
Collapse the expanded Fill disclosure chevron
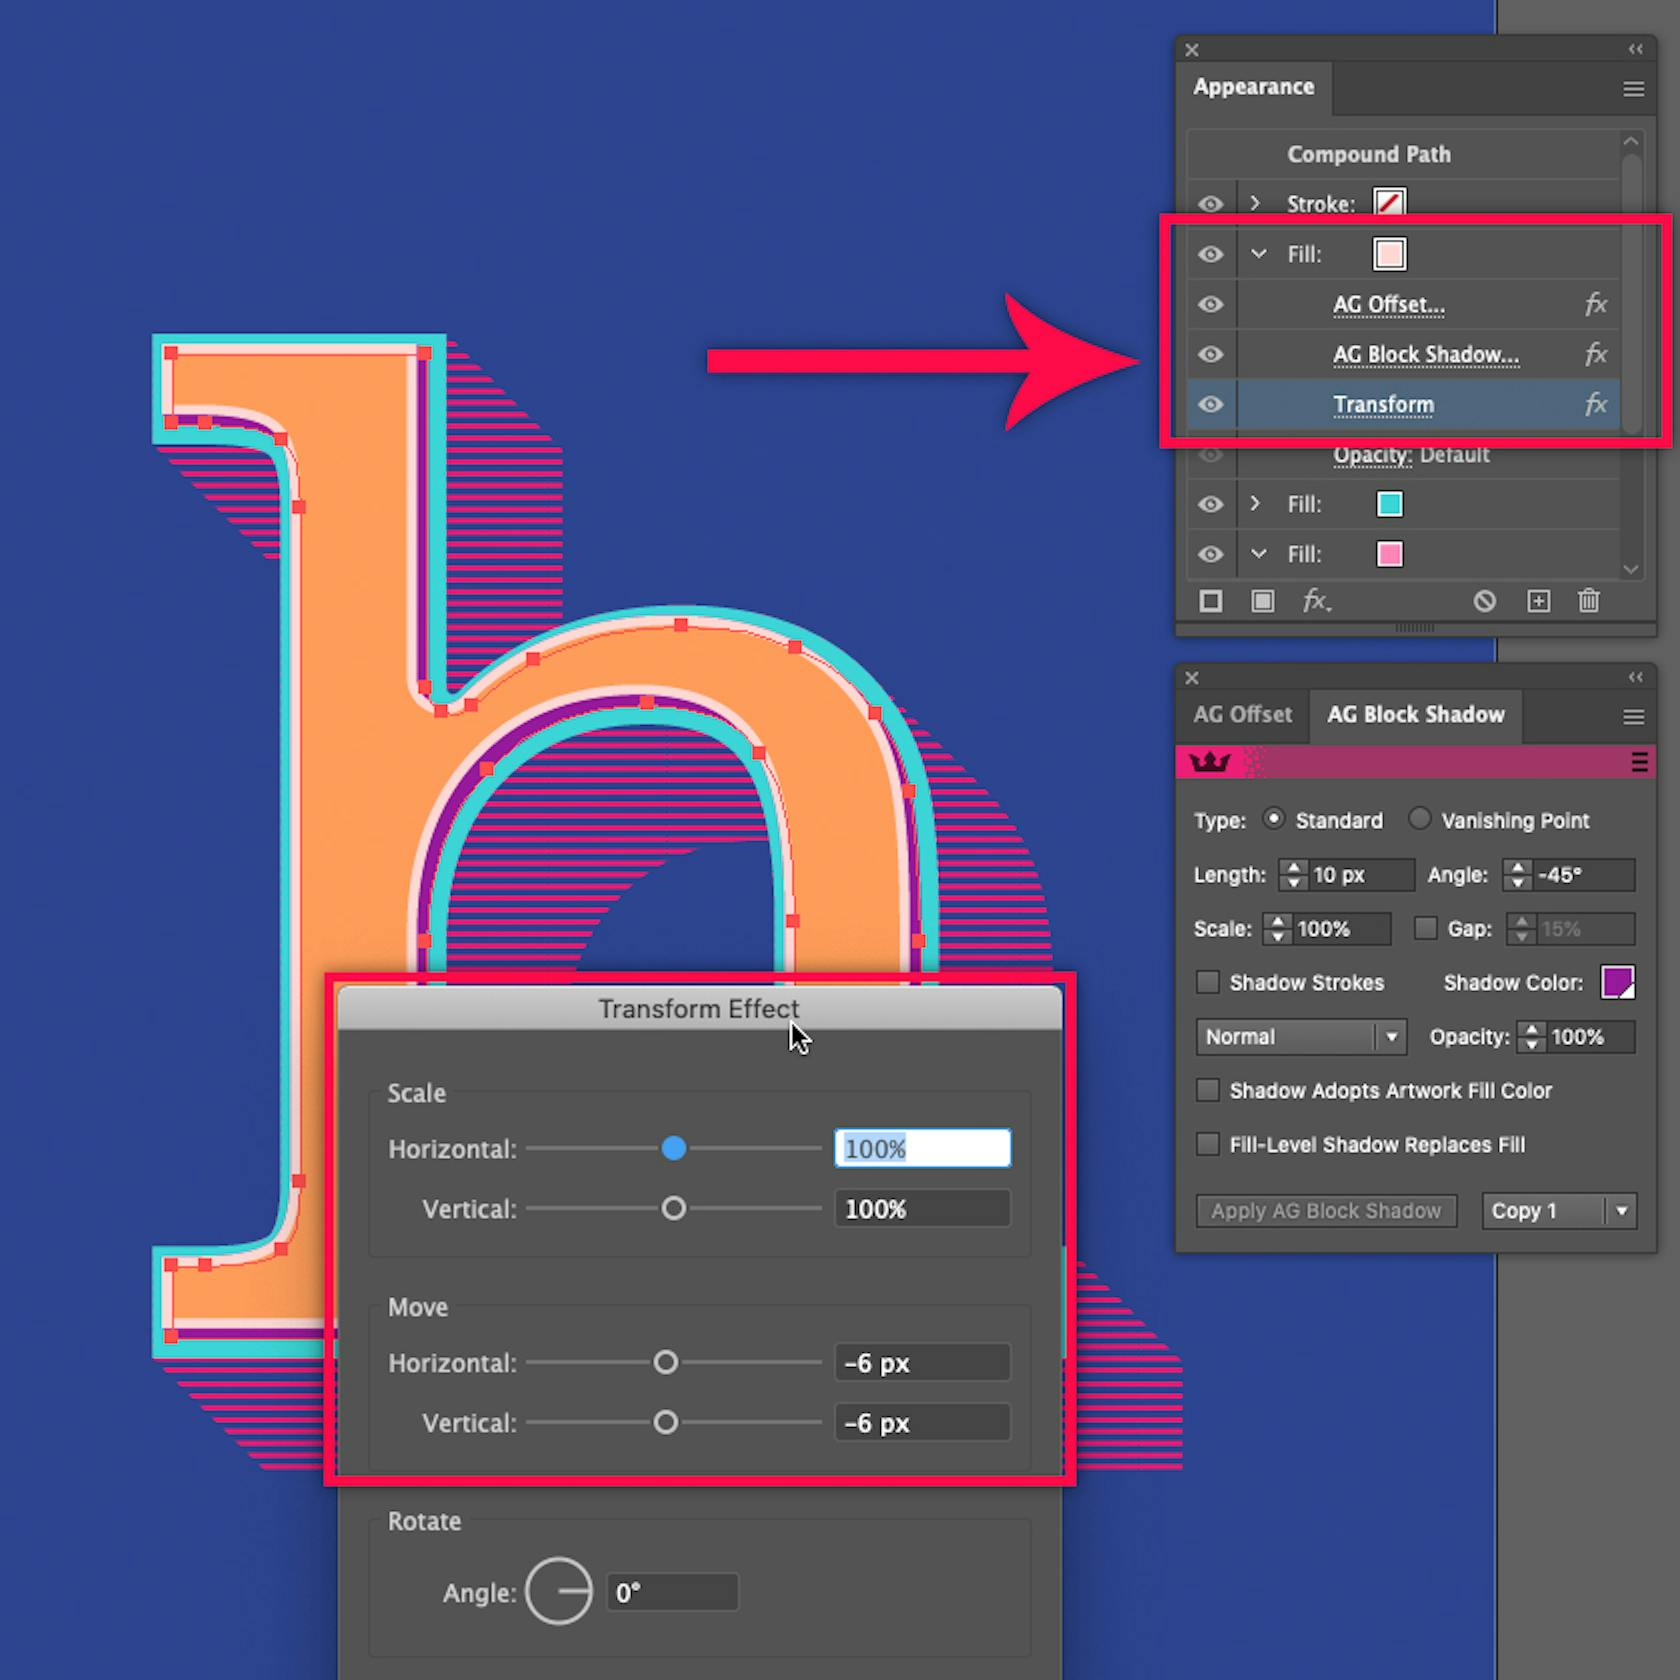coord(1259,254)
